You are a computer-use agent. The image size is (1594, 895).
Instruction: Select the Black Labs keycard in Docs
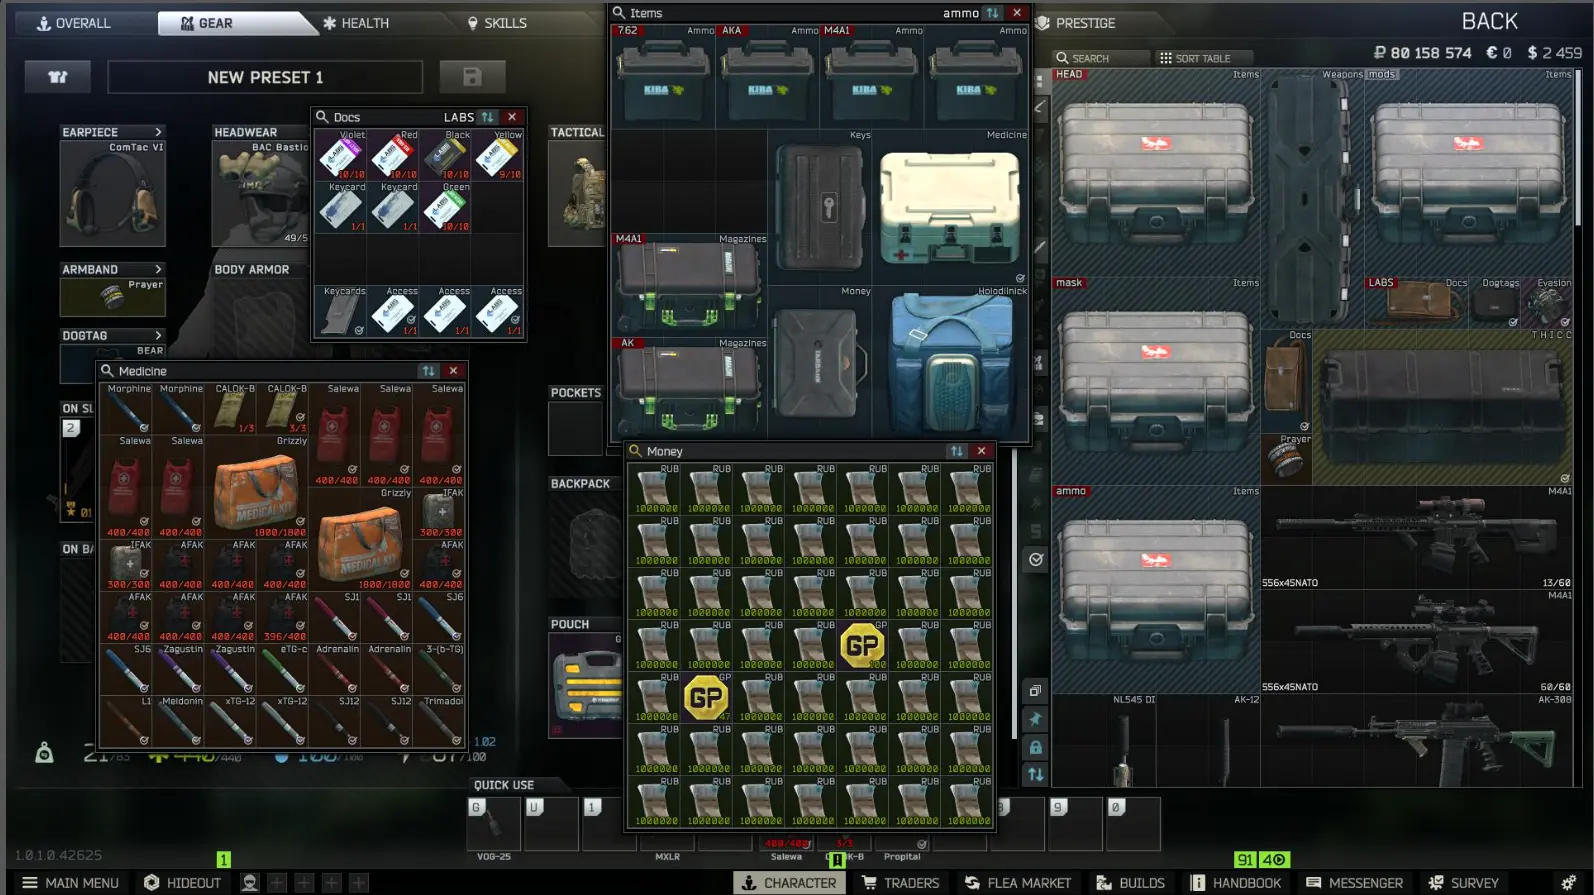pyautogui.click(x=445, y=154)
